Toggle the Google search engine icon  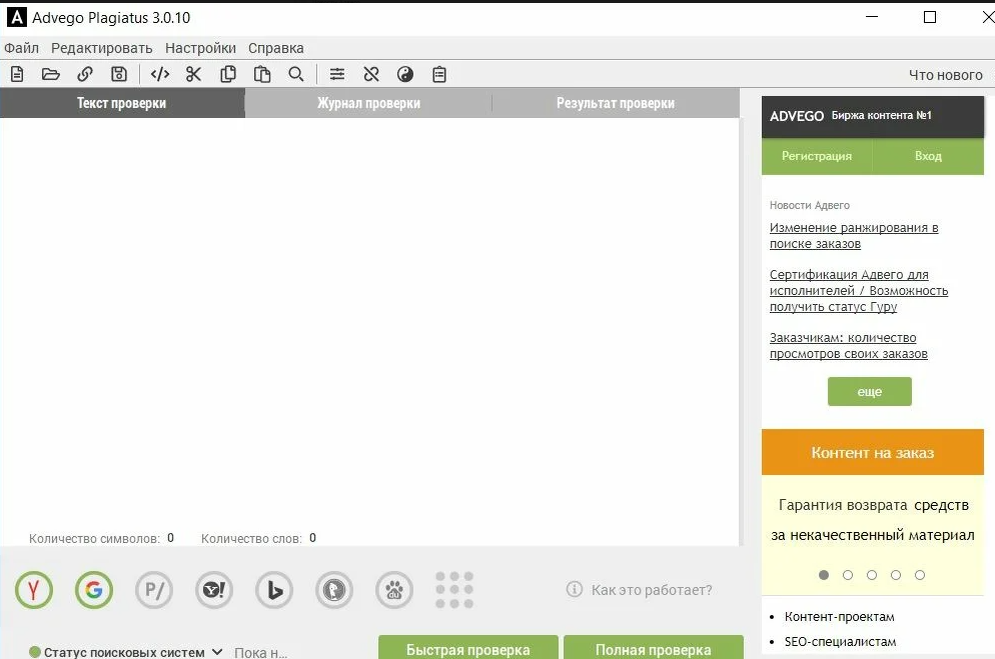94,590
